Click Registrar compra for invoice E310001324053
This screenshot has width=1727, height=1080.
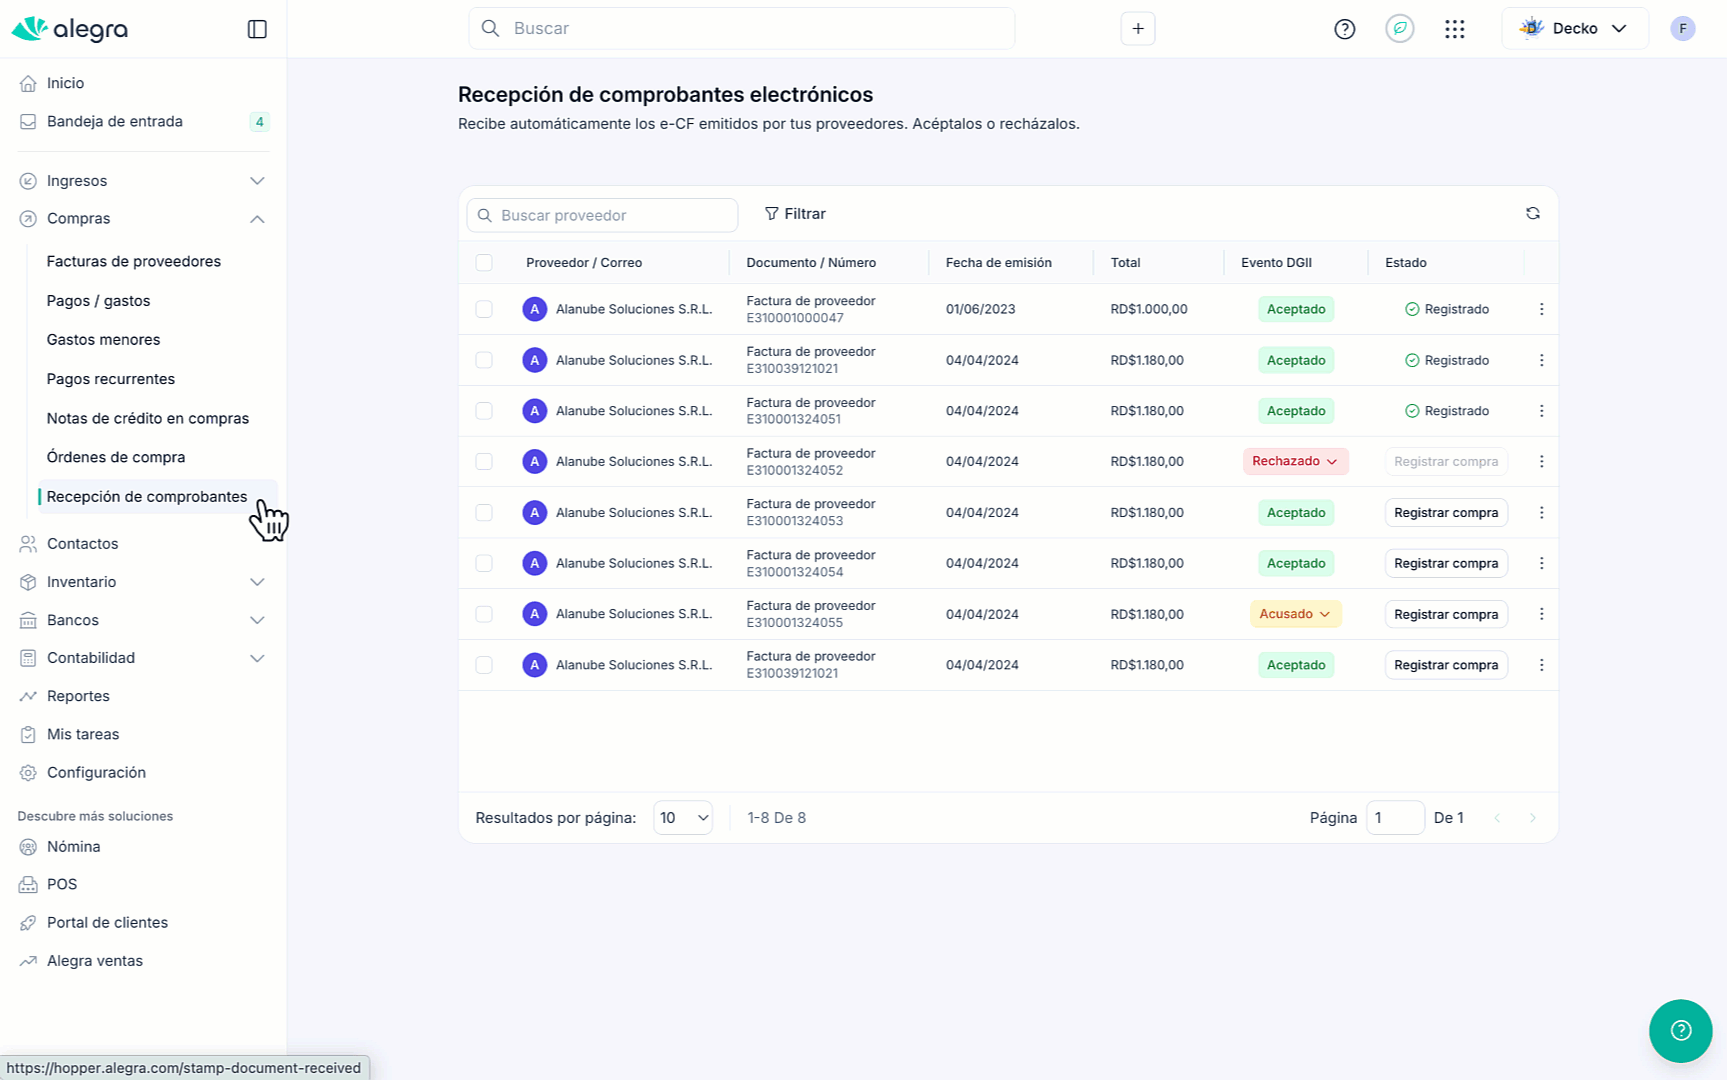click(x=1445, y=513)
